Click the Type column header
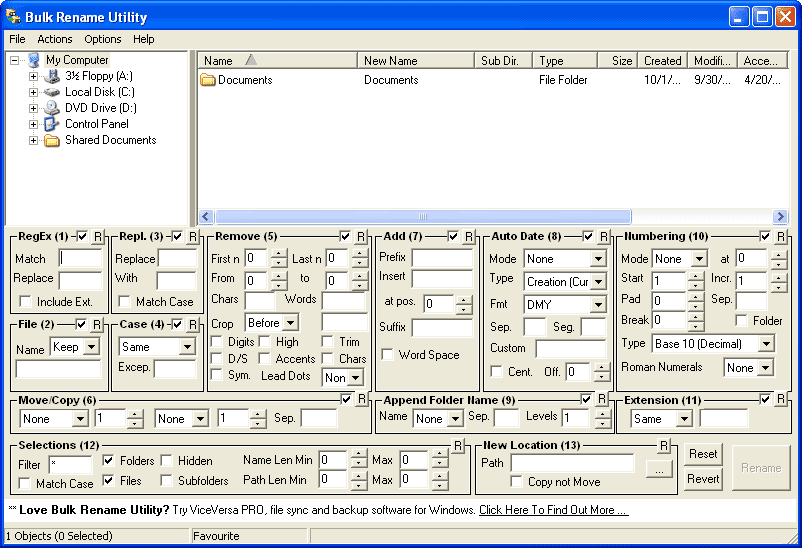 [x=565, y=60]
